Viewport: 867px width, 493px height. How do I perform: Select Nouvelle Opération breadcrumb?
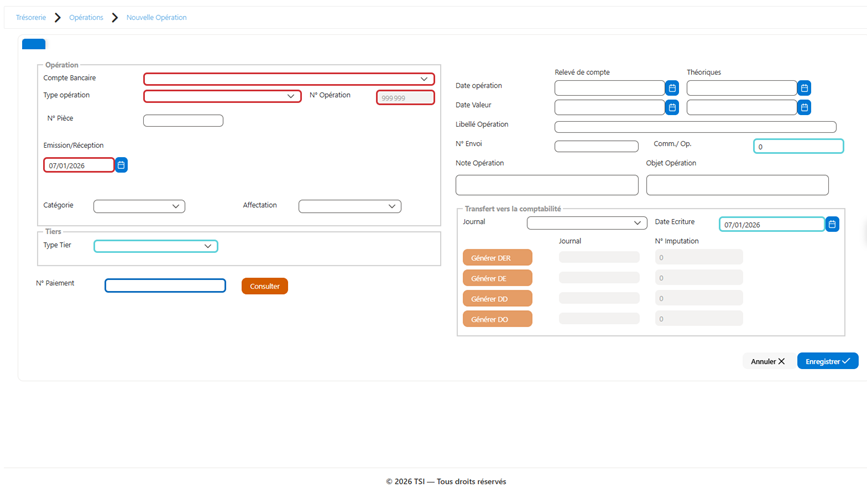coord(156,18)
